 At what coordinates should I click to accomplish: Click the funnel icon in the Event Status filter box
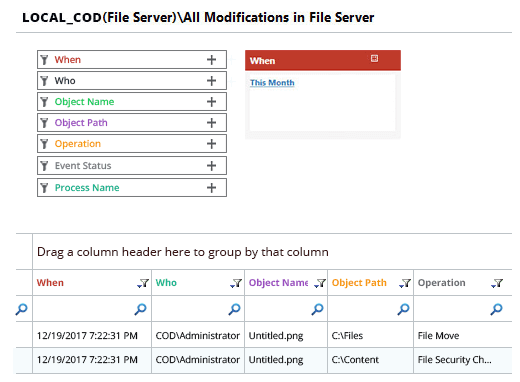tap(44, 166)
